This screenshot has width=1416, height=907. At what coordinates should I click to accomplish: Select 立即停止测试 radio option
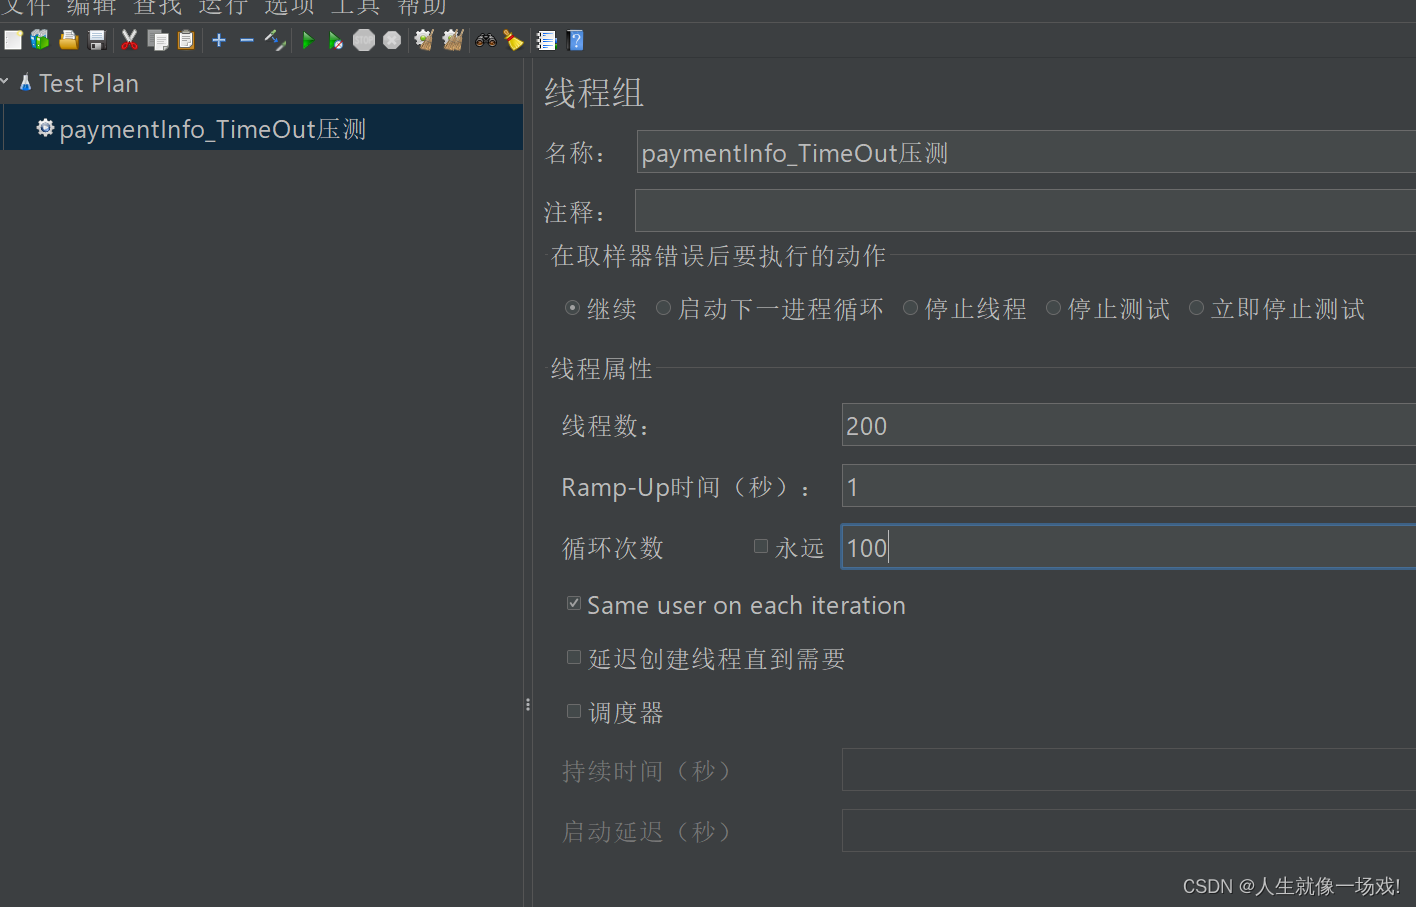[1196, 308]
